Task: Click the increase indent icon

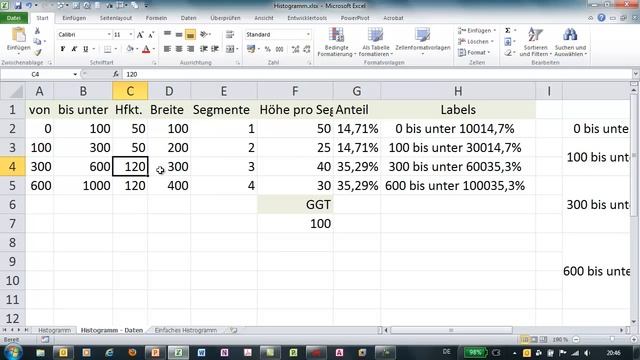Action: coord(215,49)
